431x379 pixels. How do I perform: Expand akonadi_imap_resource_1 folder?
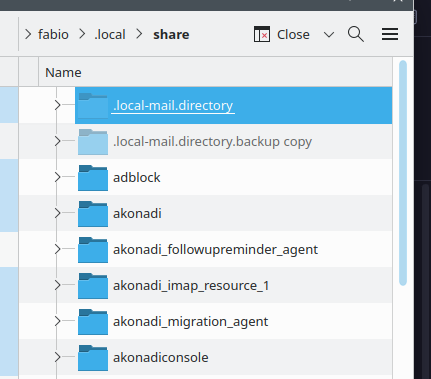[57, 285]
